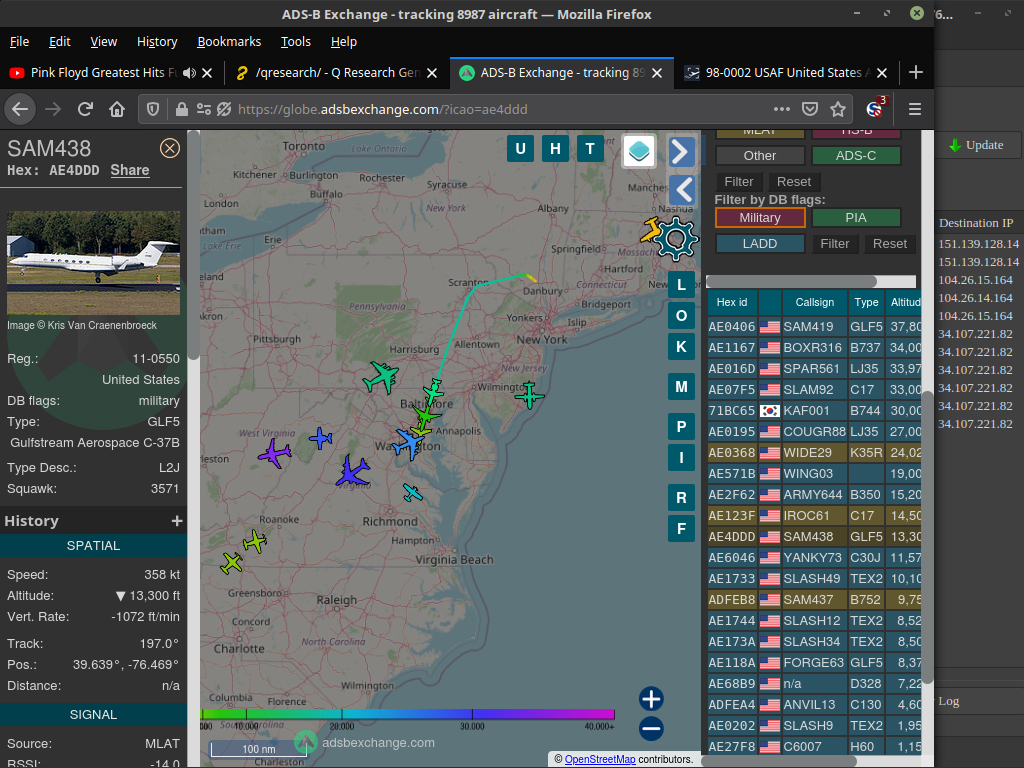Toggle the O map option button
This screenshot has width=1024, height=768.
[681, 315]
